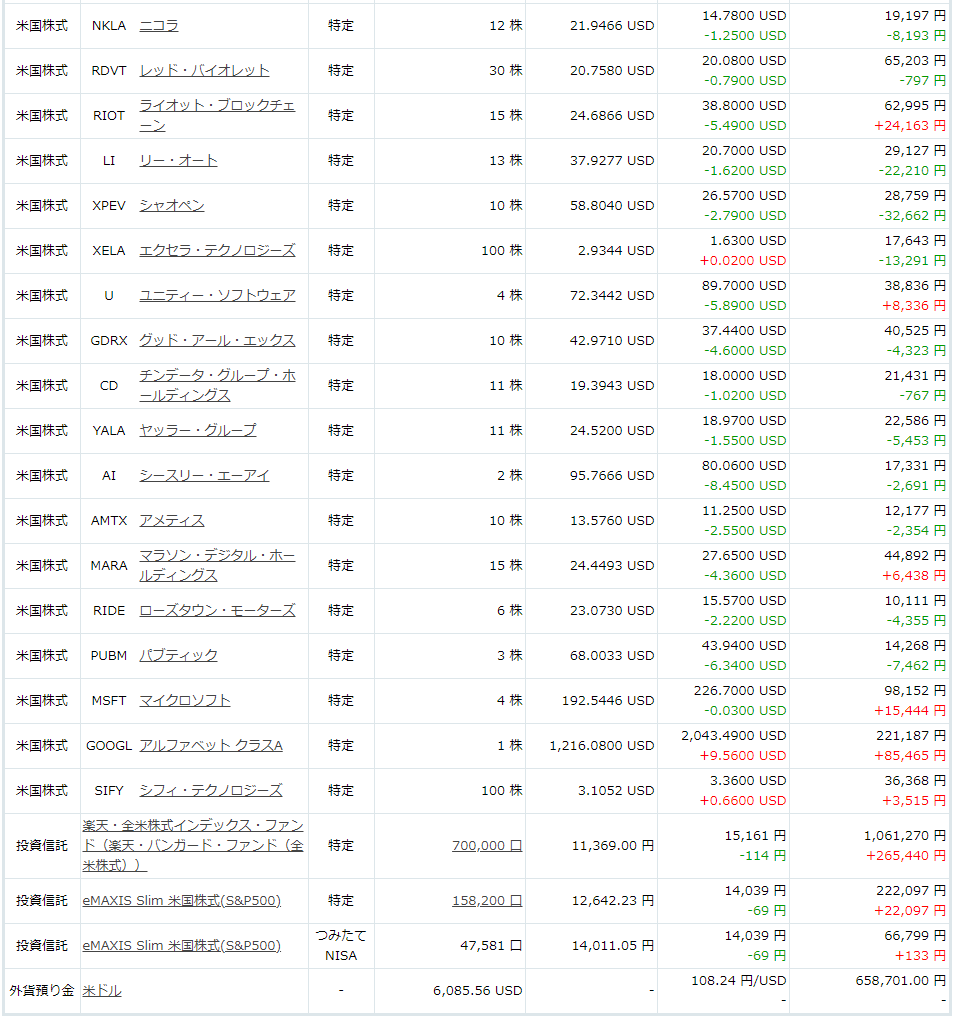Click the 47,581 口 holdings quantity

coord(491,945)
